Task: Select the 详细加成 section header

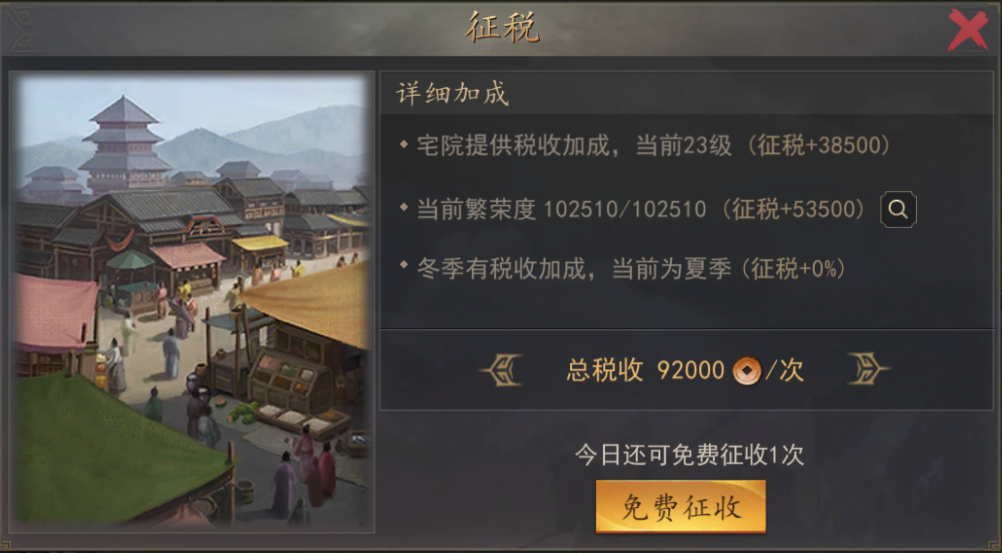Action: point(452,94)
